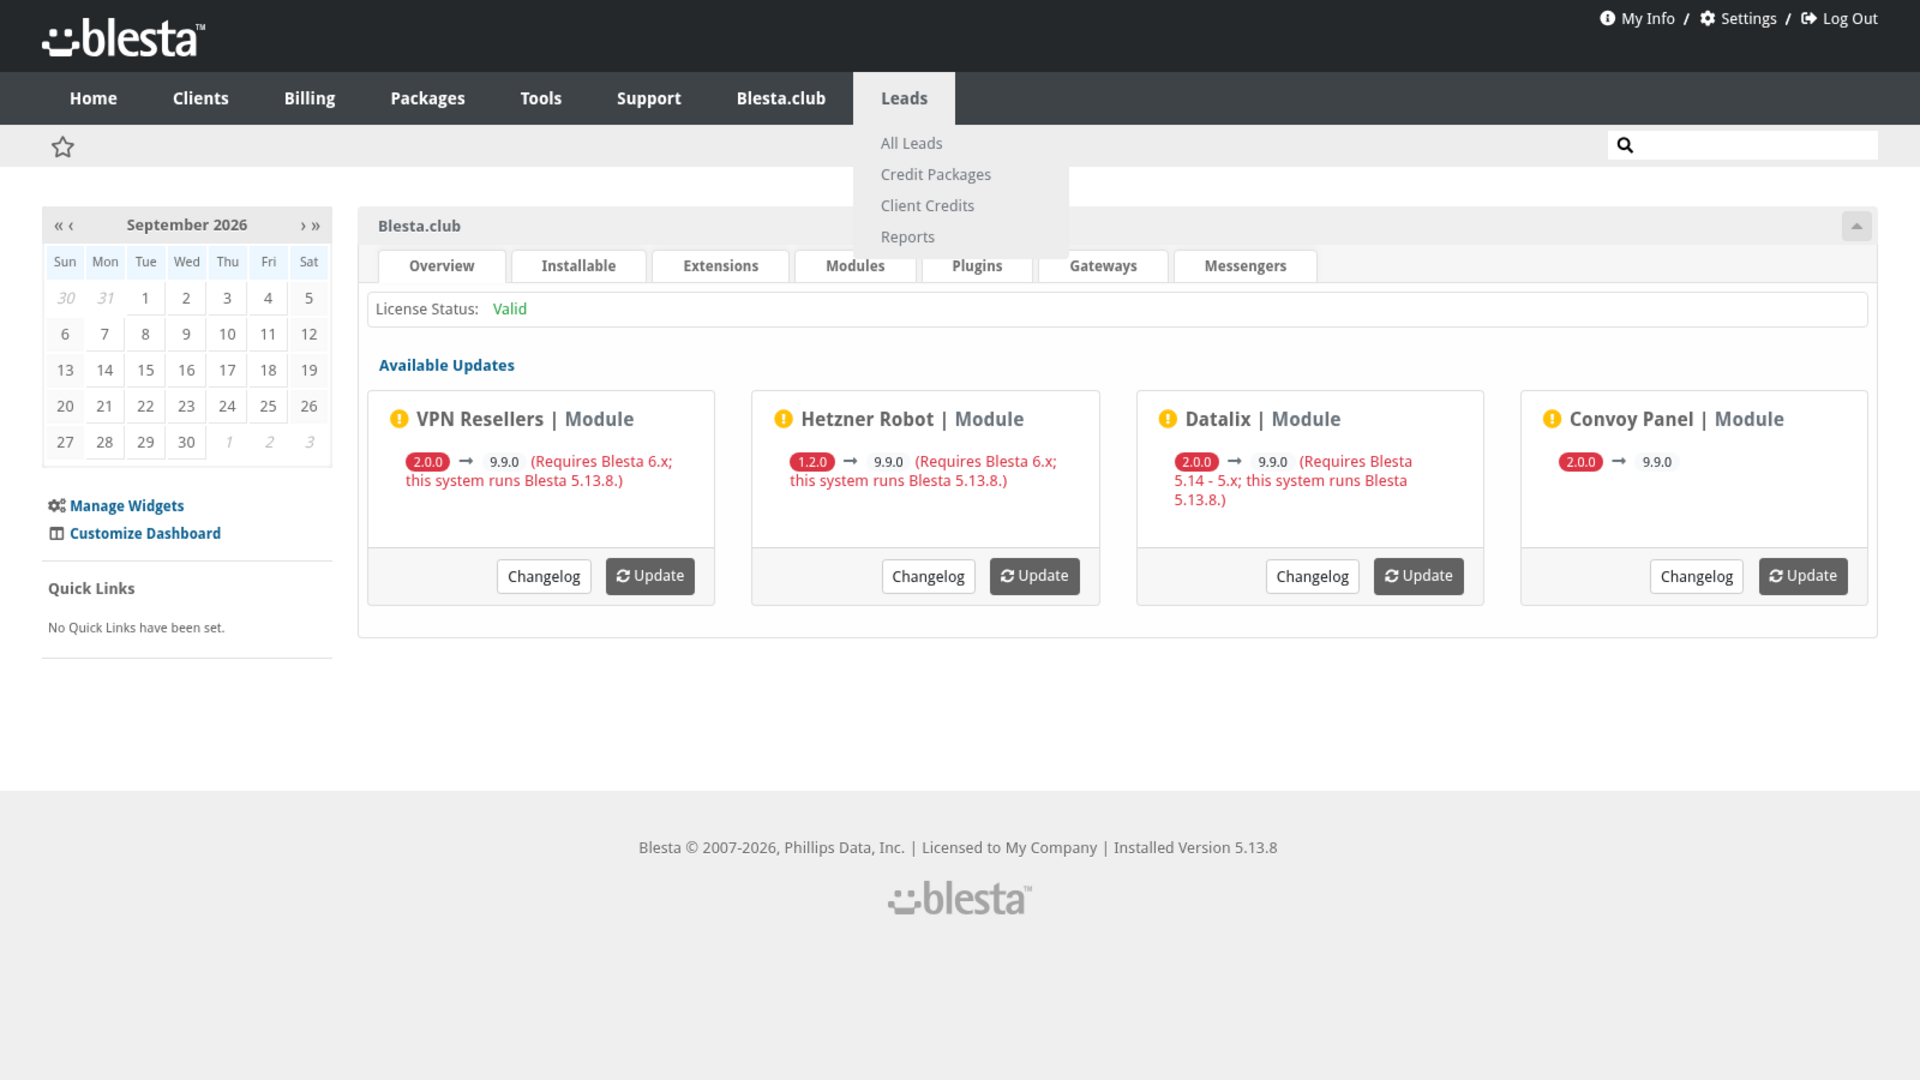Switch to the Extensions tab
The height and width of the screenshot is (1080, 1920).
720,266
